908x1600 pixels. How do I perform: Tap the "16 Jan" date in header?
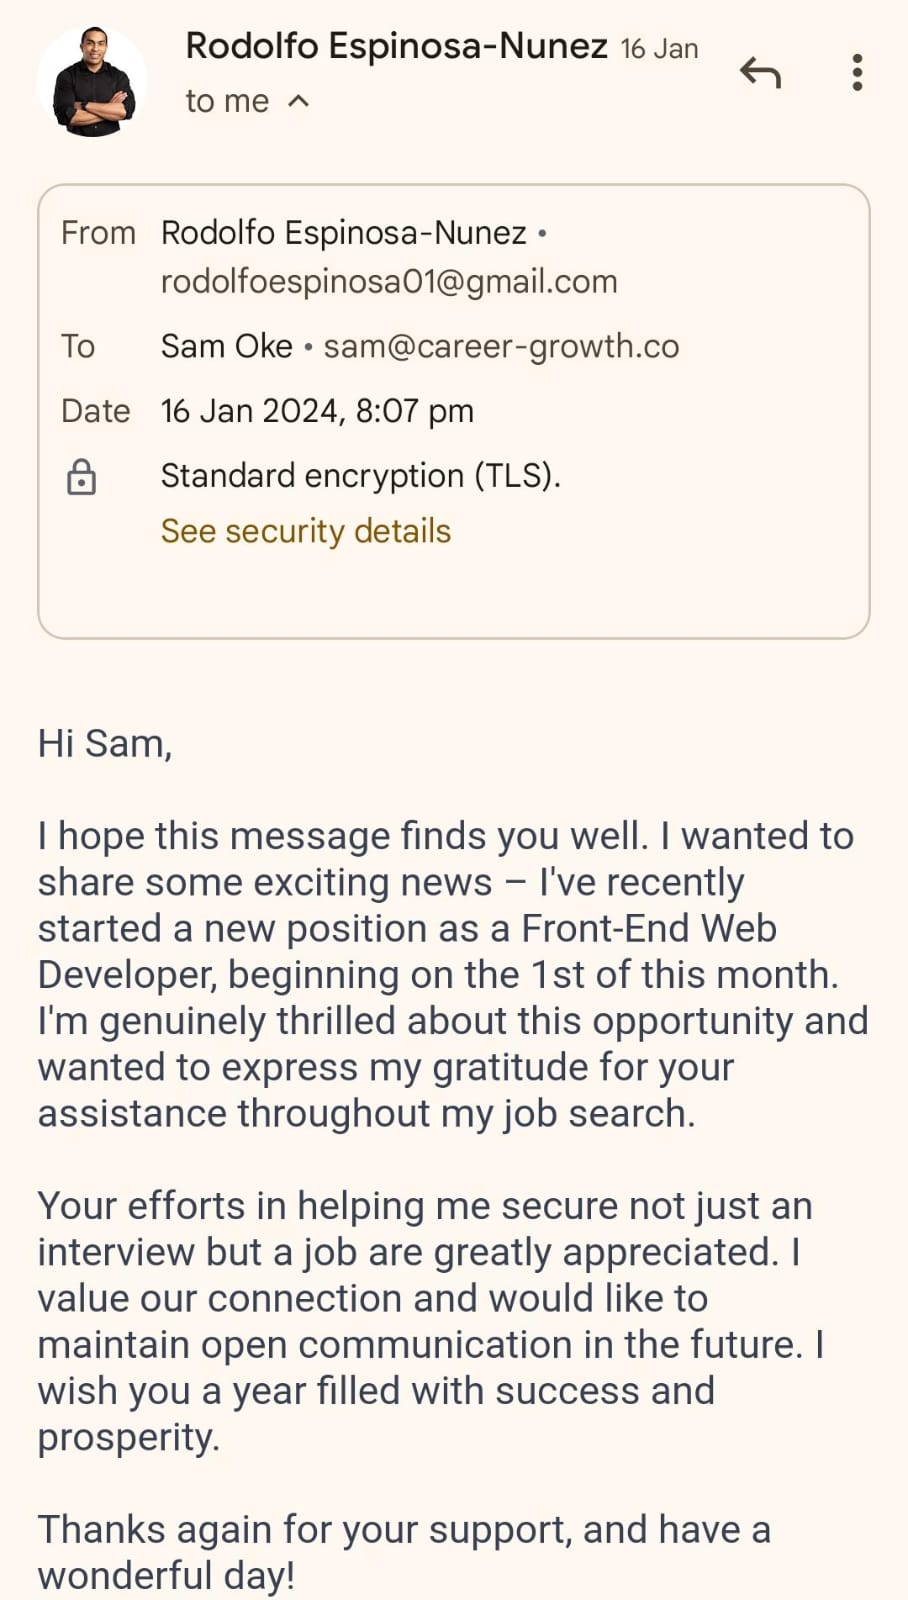[x=659, y=49]
